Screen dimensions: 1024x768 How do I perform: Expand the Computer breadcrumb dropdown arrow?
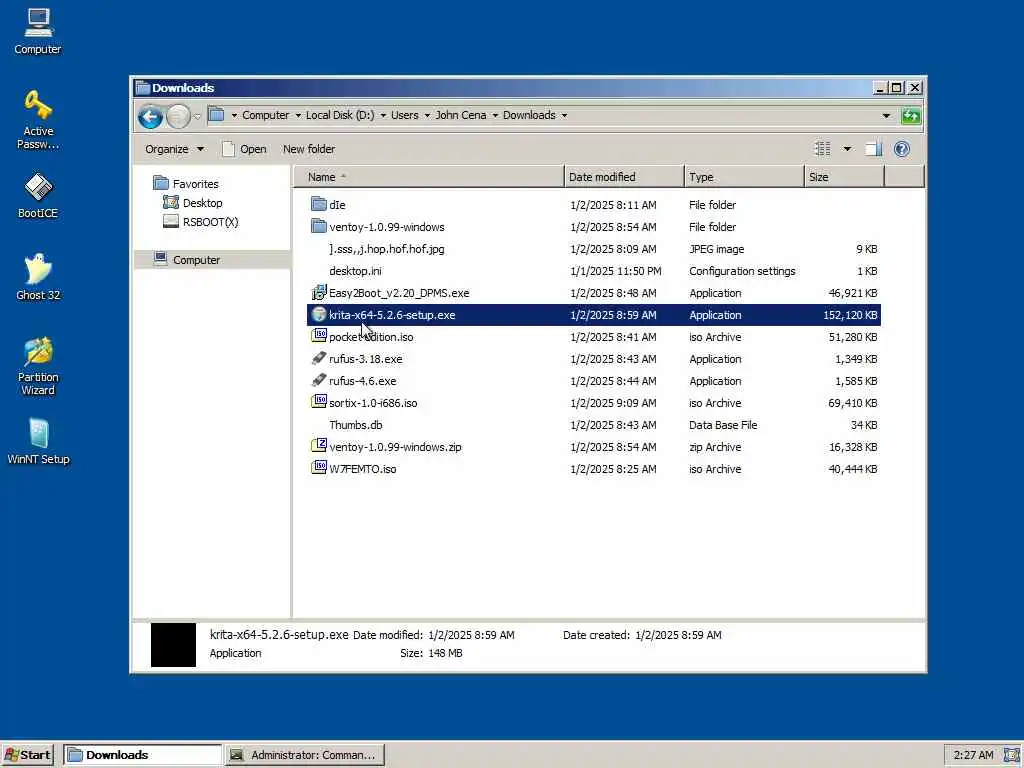[x=298, y=116]
